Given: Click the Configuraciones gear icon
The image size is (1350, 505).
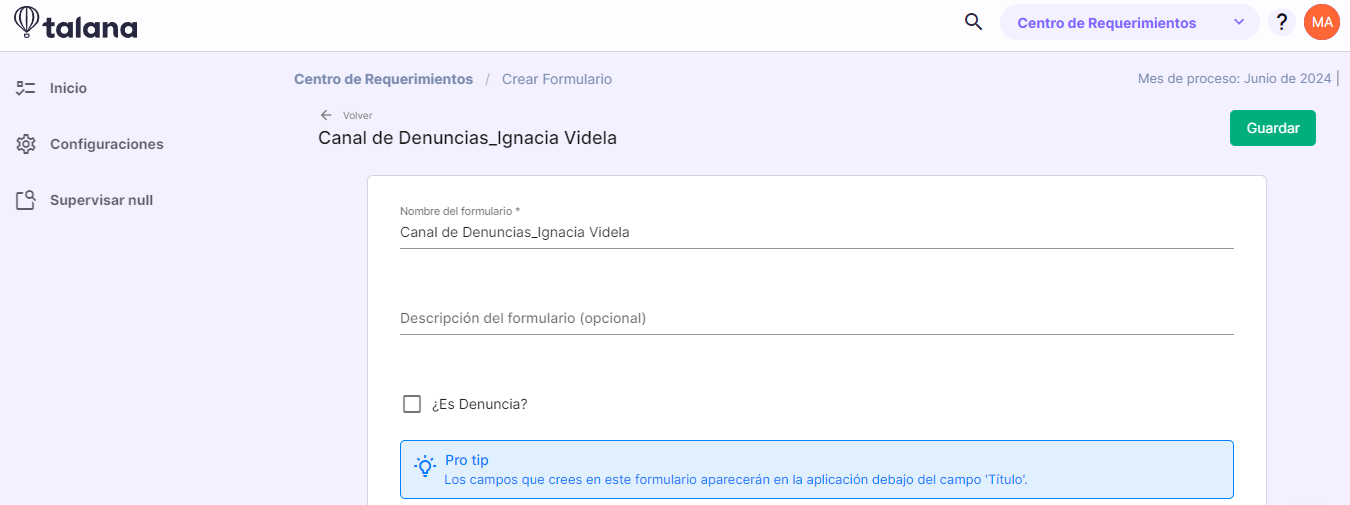Looking at the screenshot, I should [26, 144].
